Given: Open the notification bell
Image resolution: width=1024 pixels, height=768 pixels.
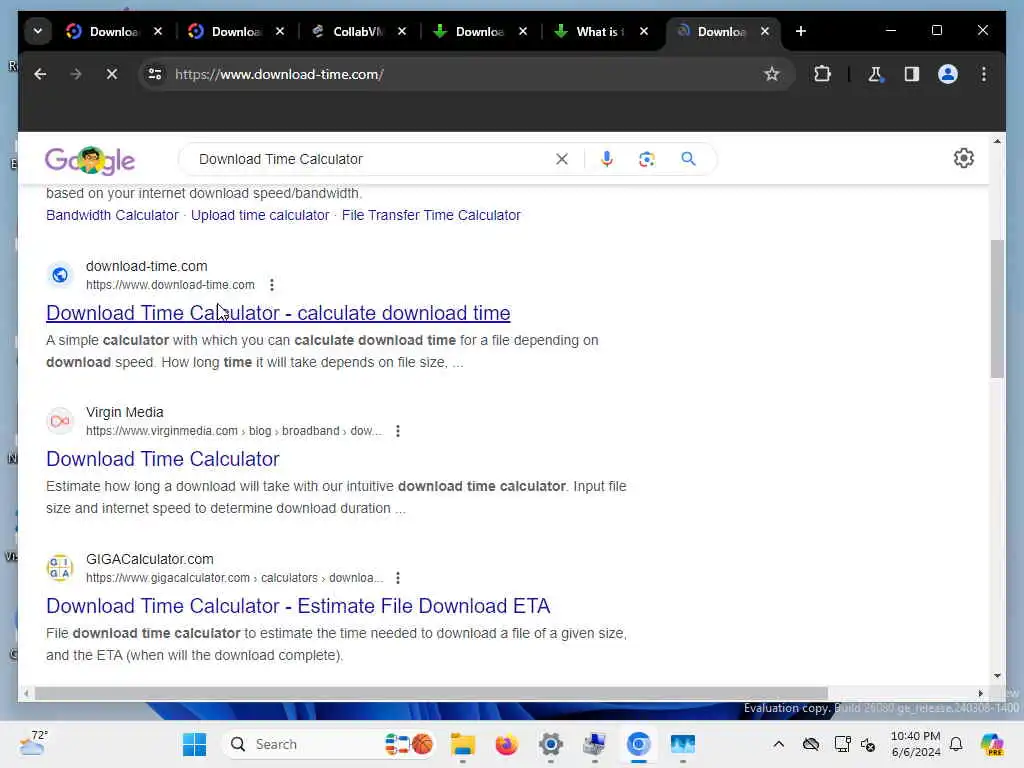Looking at the screenshot, I should click(x=956, y=744).
